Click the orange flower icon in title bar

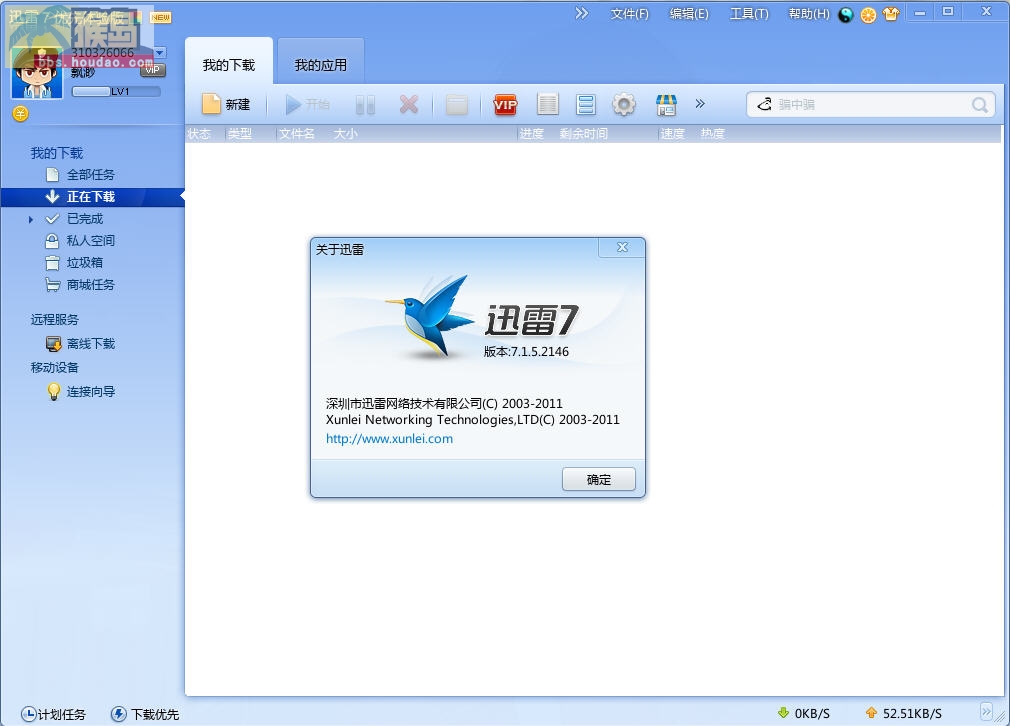point(868,15)
